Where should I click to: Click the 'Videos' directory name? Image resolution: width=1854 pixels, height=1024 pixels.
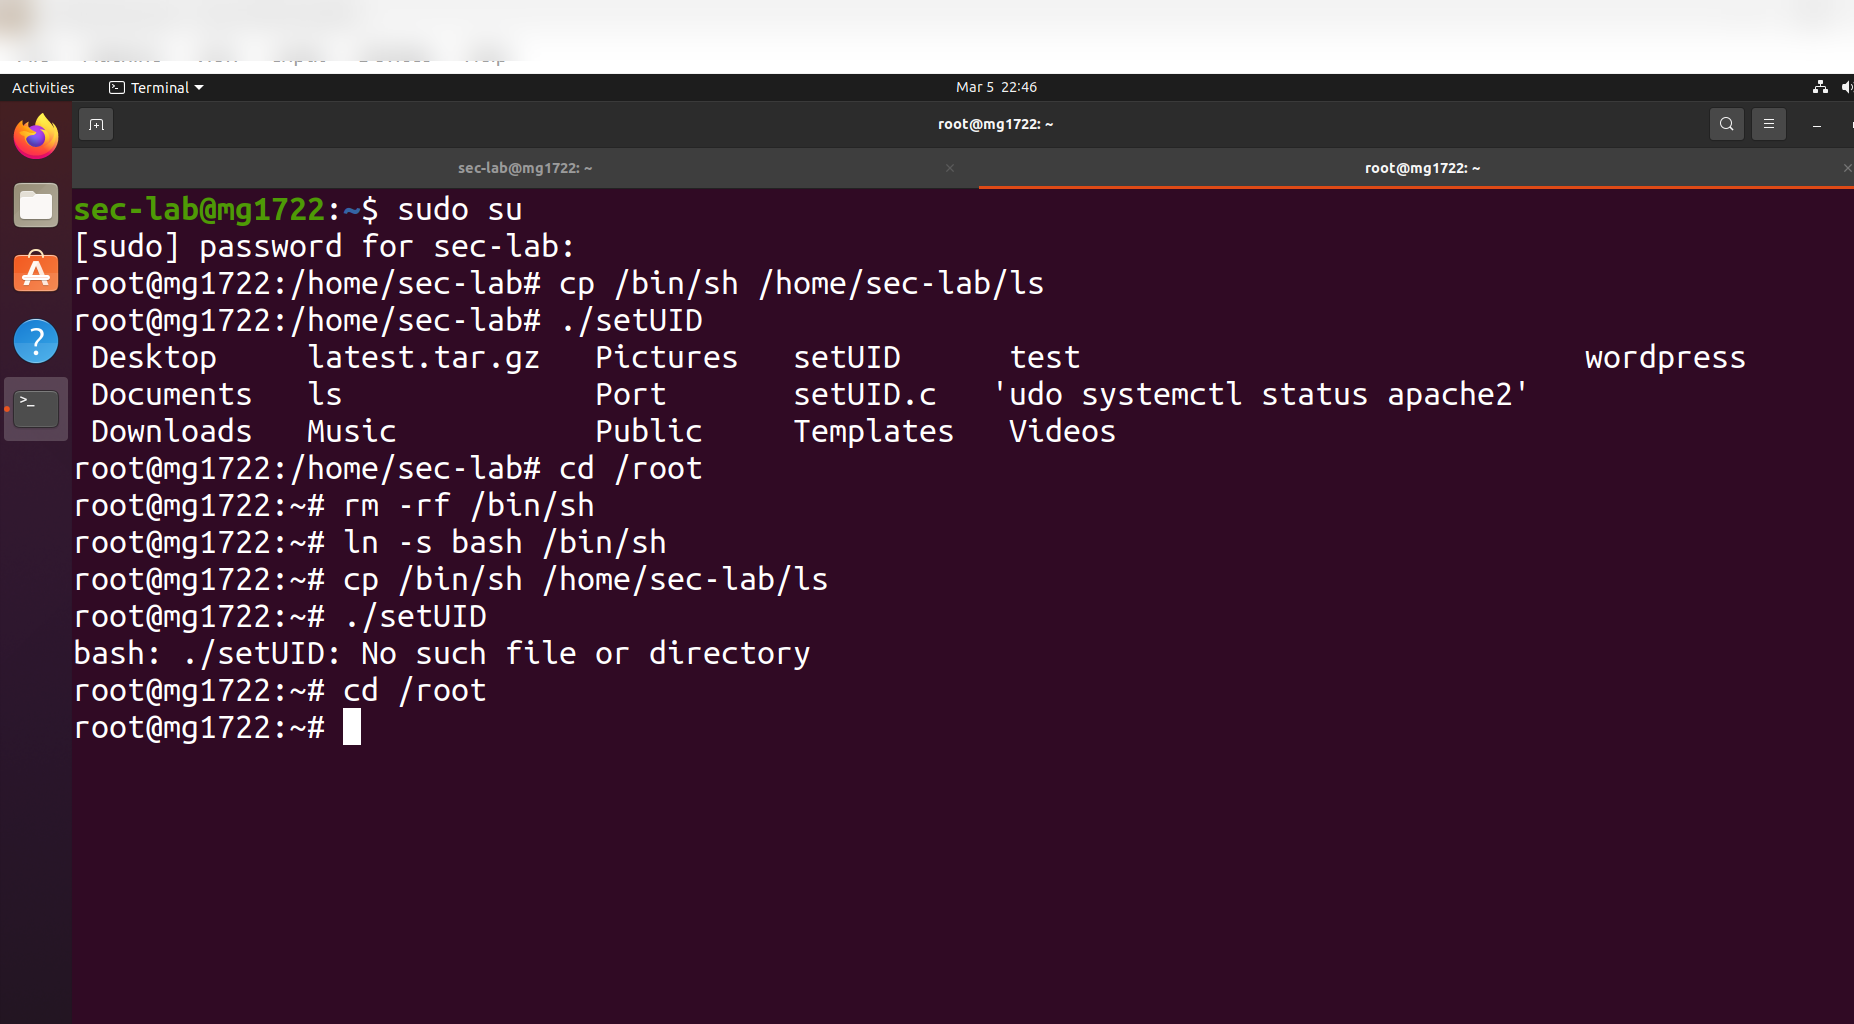tap(1062, 432)
